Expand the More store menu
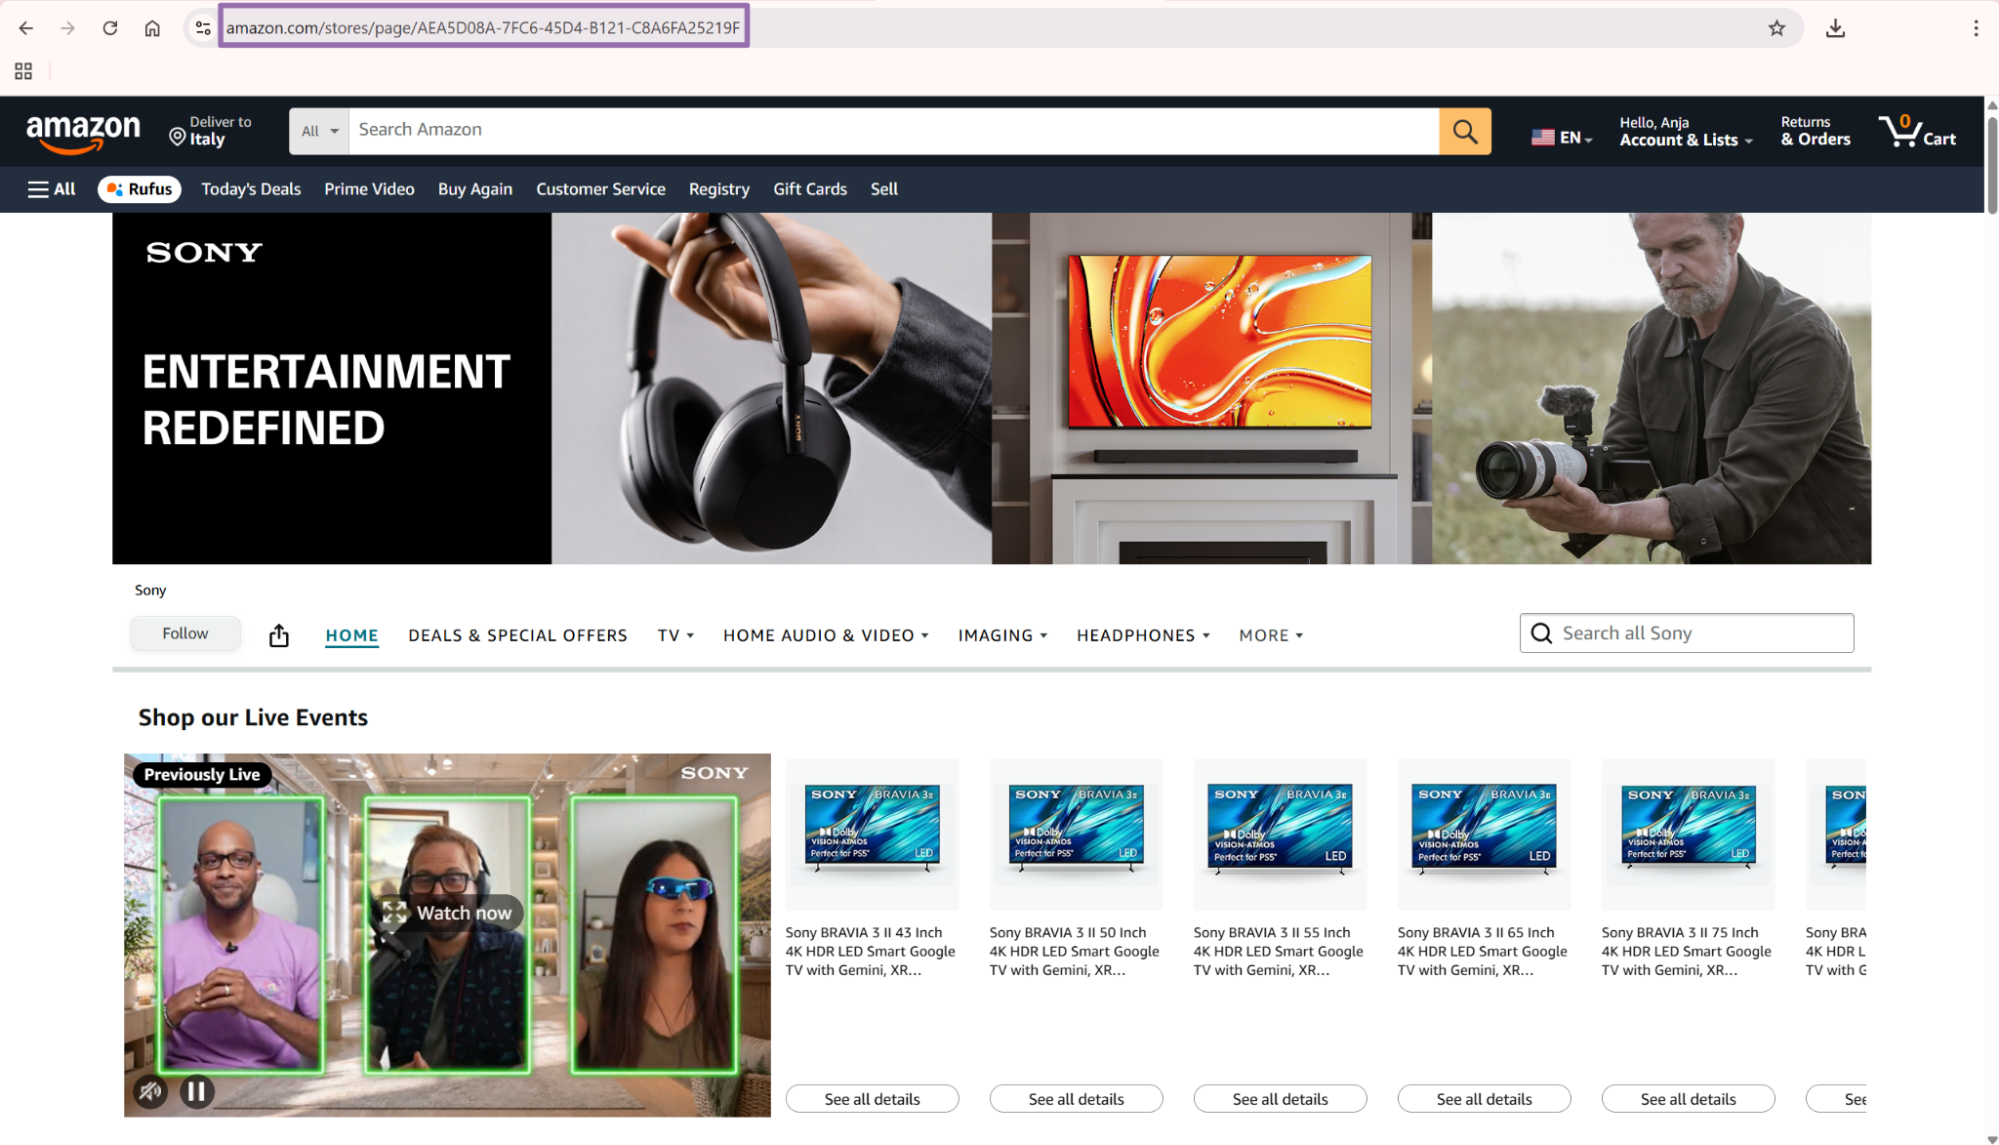Screen dimensions: 1999x1145 (x=1270, y=635)
